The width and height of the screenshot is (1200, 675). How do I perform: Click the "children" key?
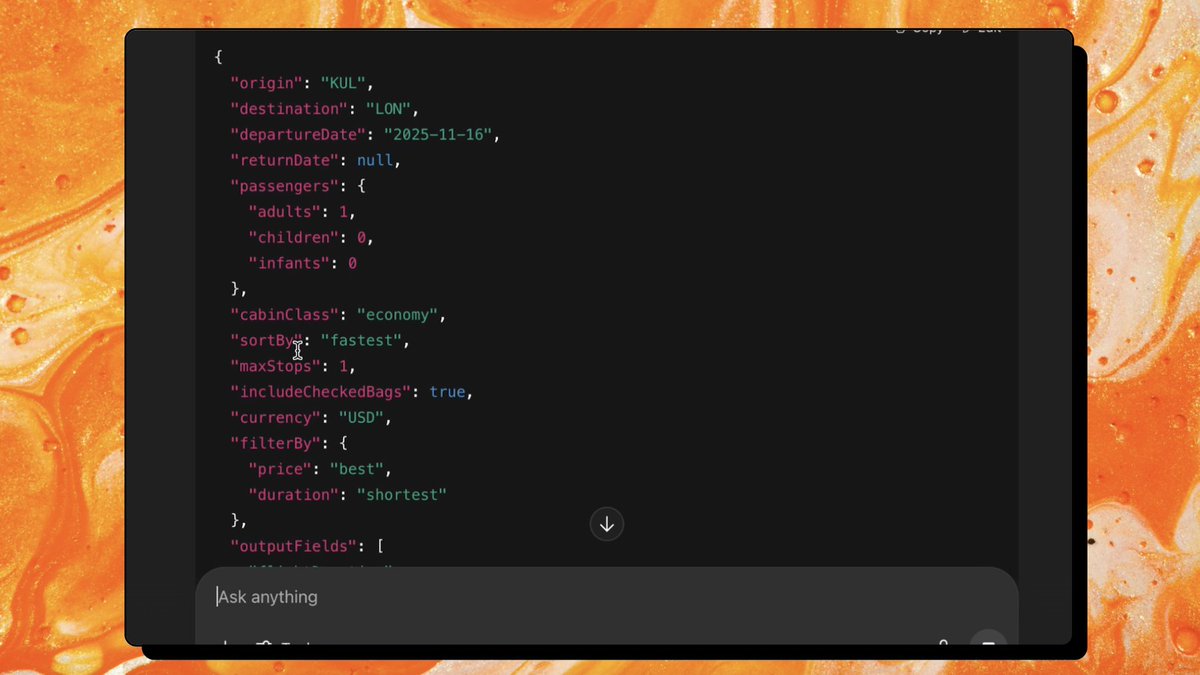[x=294, y=237]
